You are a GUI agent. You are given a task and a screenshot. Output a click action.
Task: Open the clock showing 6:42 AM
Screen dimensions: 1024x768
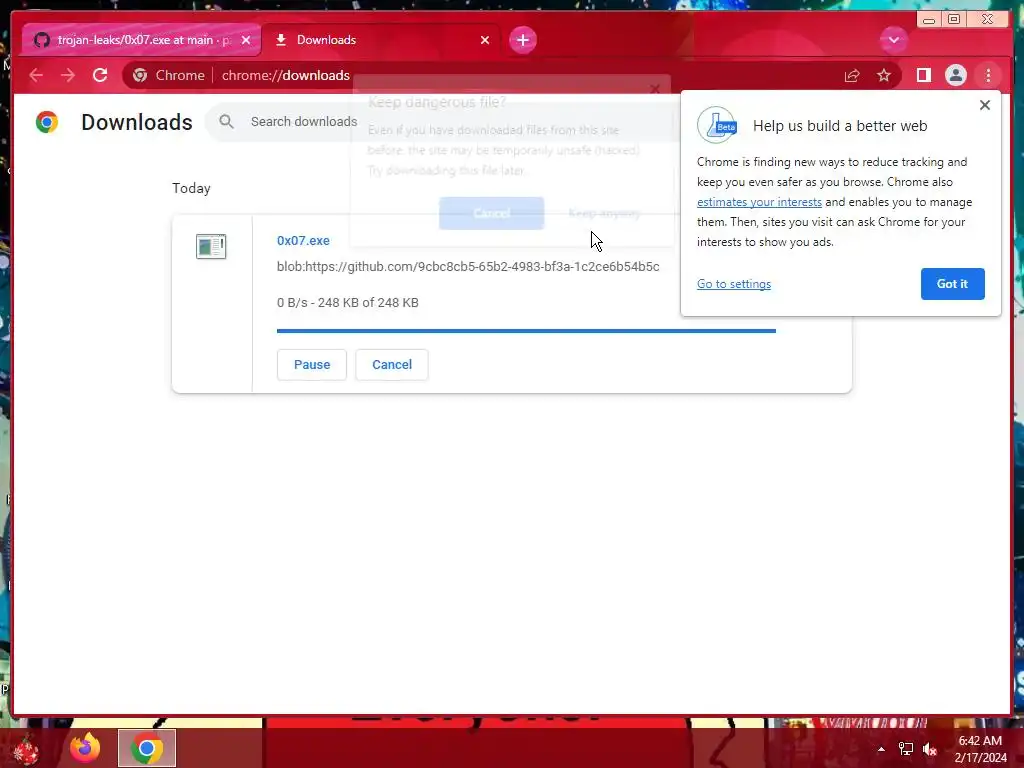coord(980,749)
